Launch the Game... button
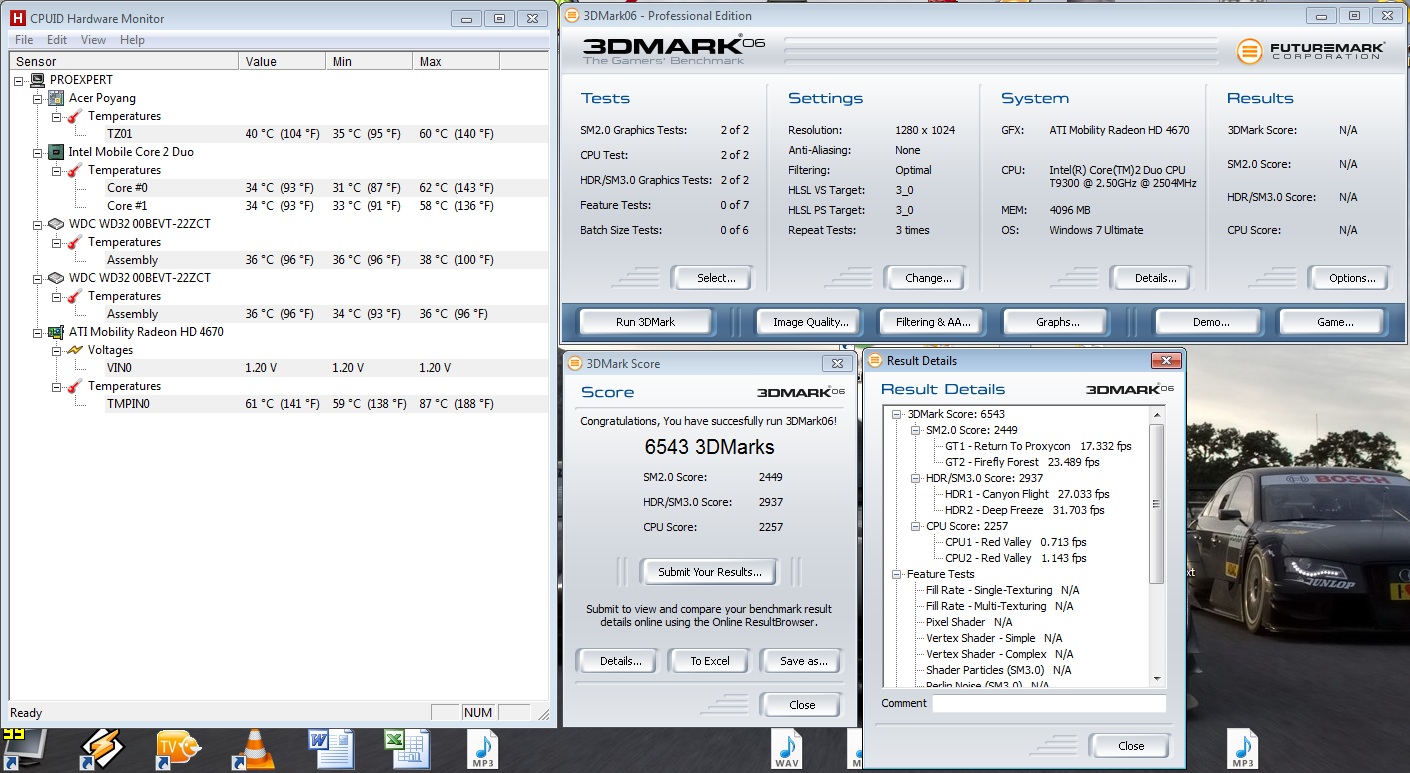Screen dimensions: 1410x773 point(1335,322)
